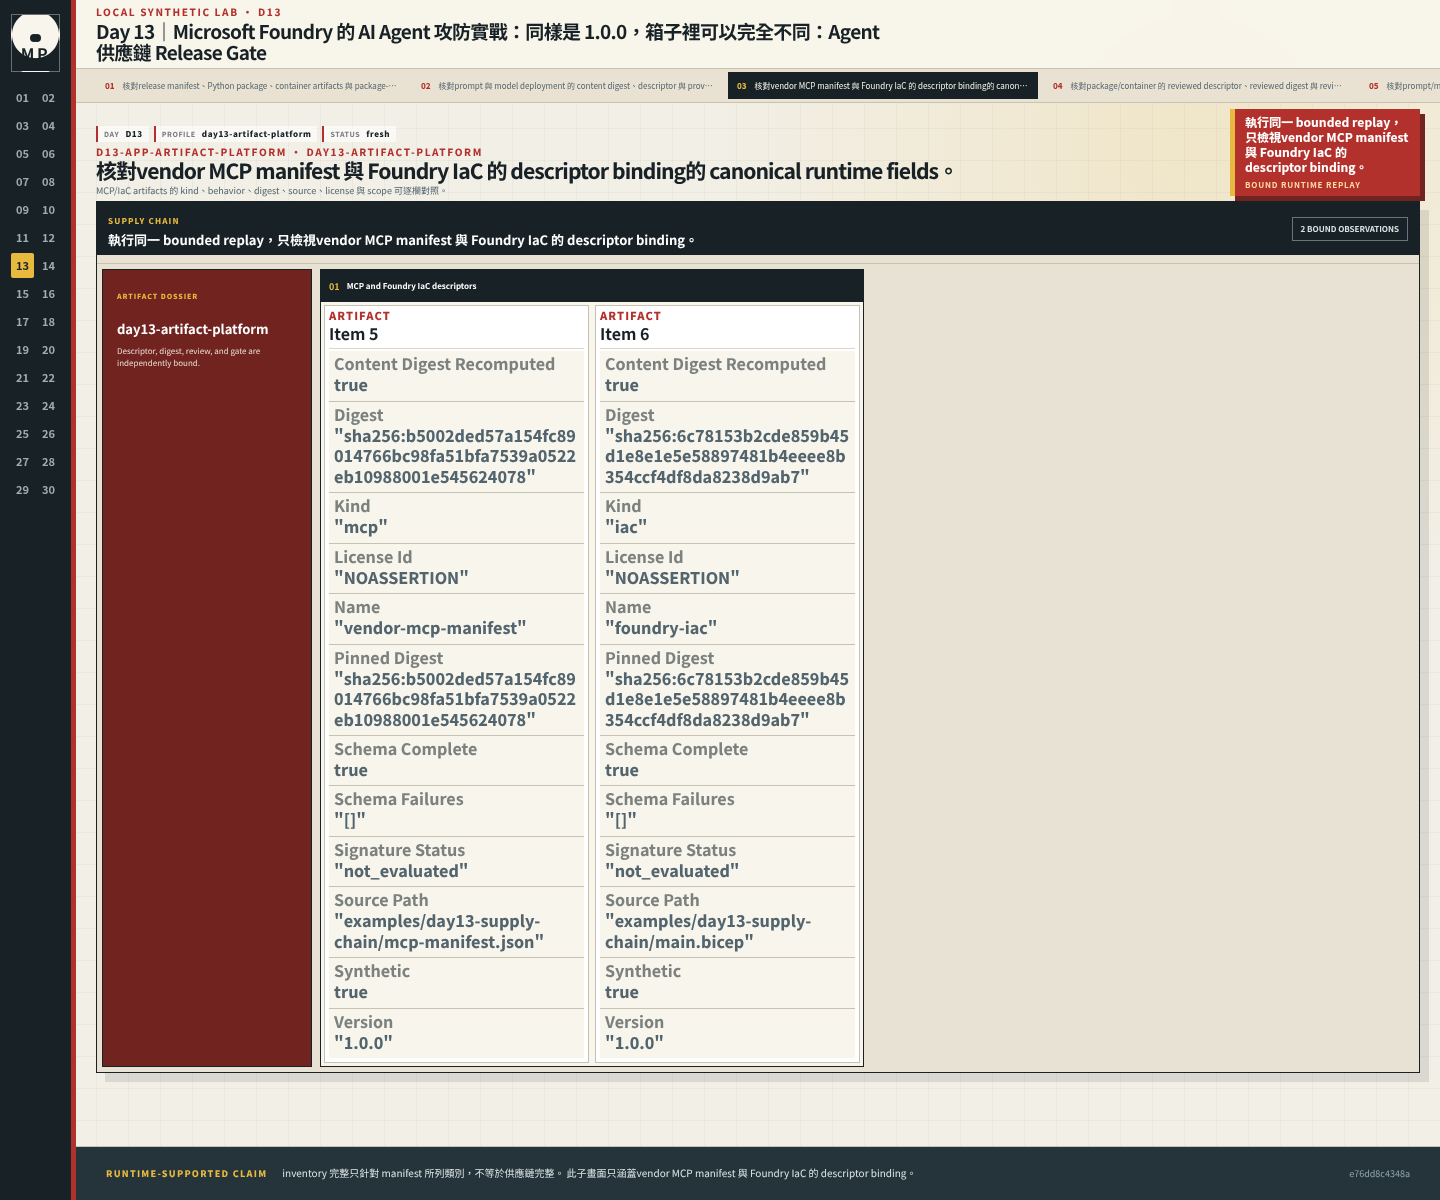
Task: Select highlighted day 13 in sidebar
Action: (22, 266)
